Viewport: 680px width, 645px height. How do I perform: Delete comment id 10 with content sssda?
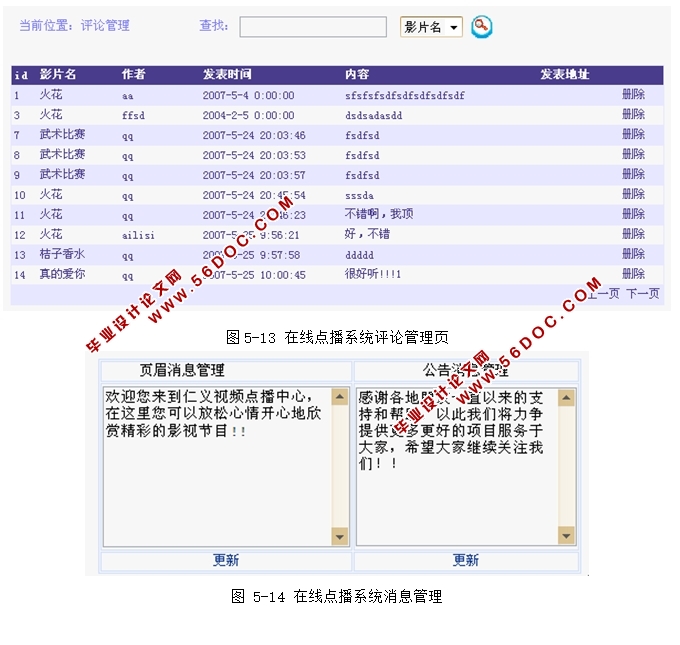633,194
